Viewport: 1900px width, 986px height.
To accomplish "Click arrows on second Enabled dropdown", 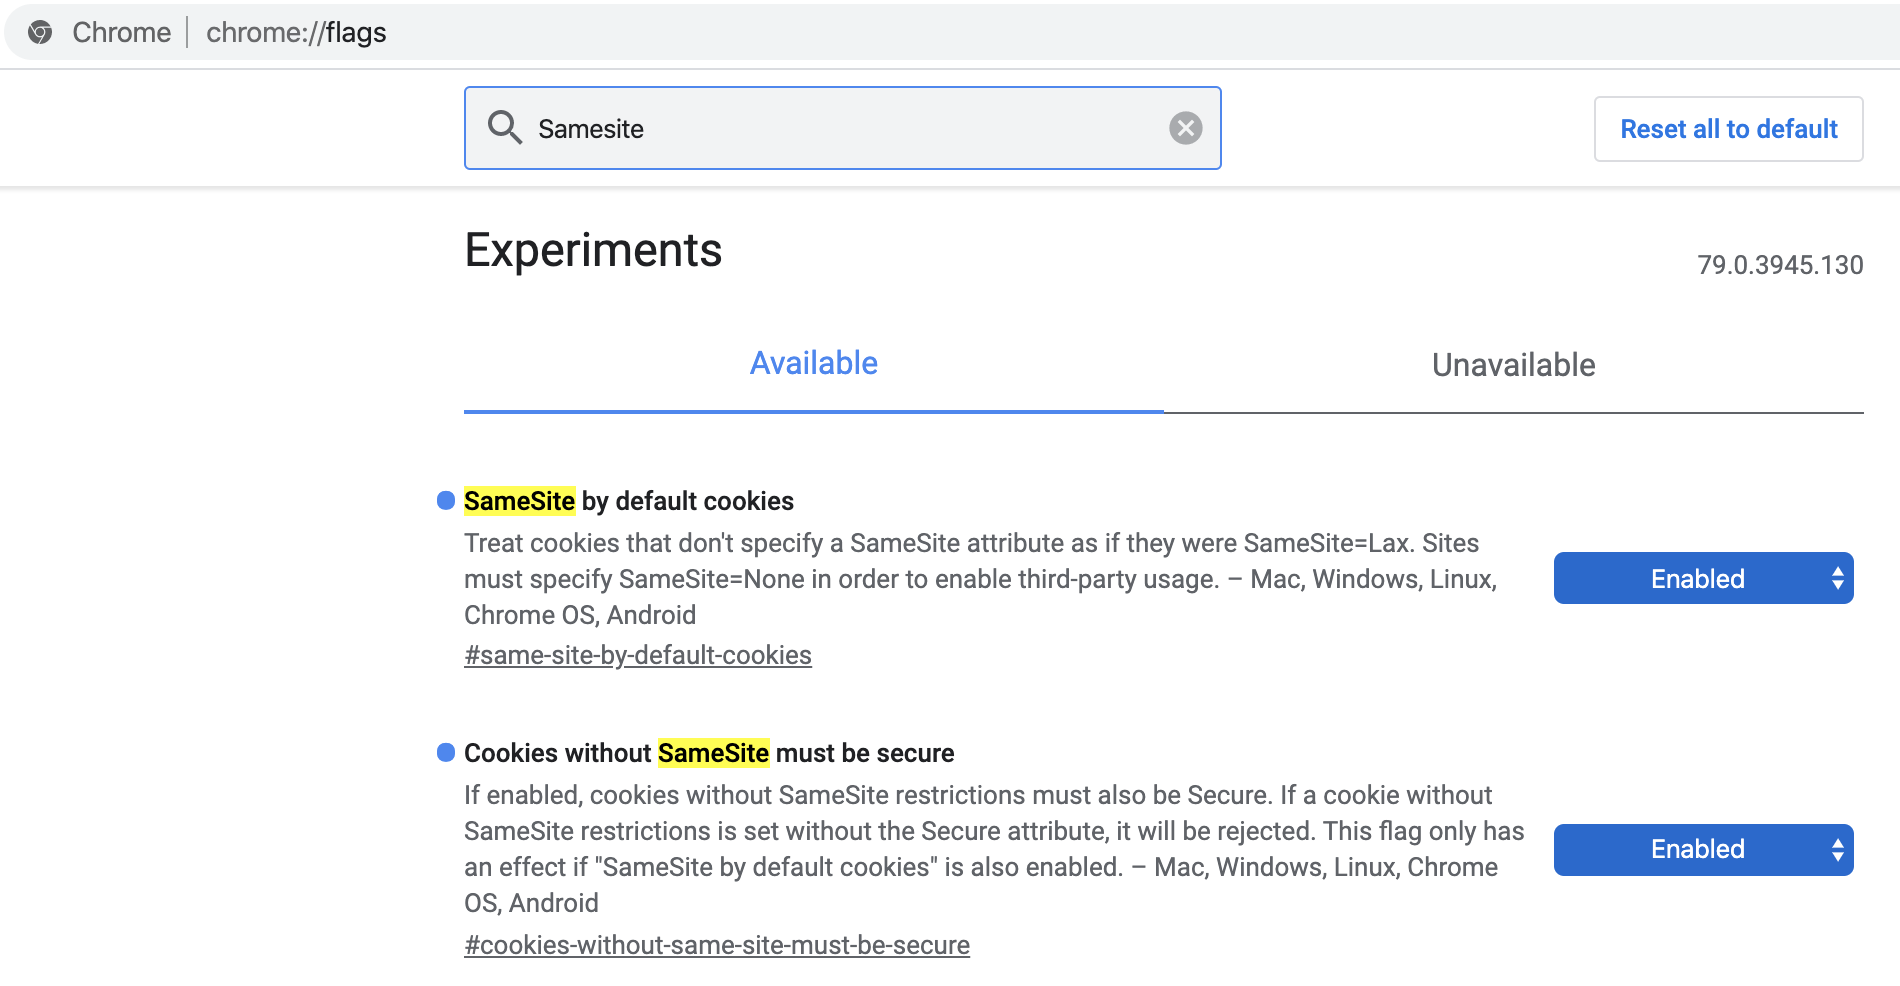I will pos(1837,850).
